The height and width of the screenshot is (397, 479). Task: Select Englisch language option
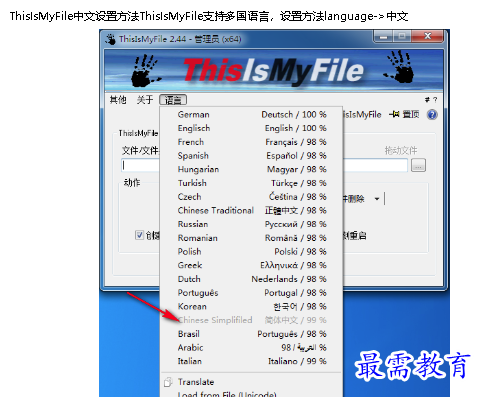coord(252,128)
